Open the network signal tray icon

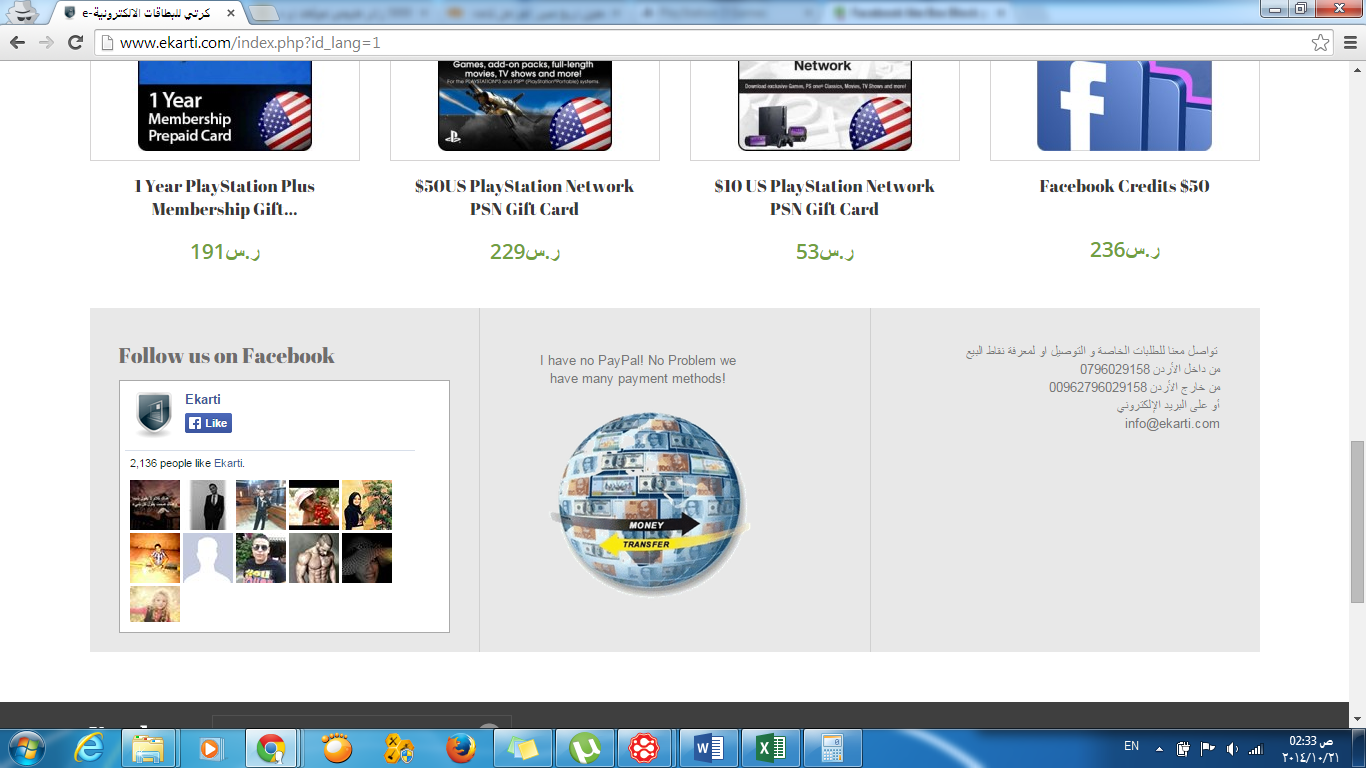coord(1256,748)
